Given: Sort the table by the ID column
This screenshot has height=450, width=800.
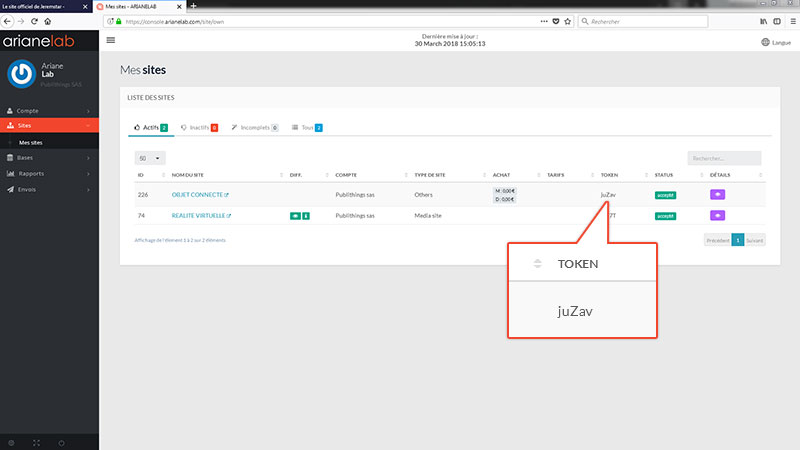Looking at the screenshot, I should pyautogui.click(x=151, y=175).
